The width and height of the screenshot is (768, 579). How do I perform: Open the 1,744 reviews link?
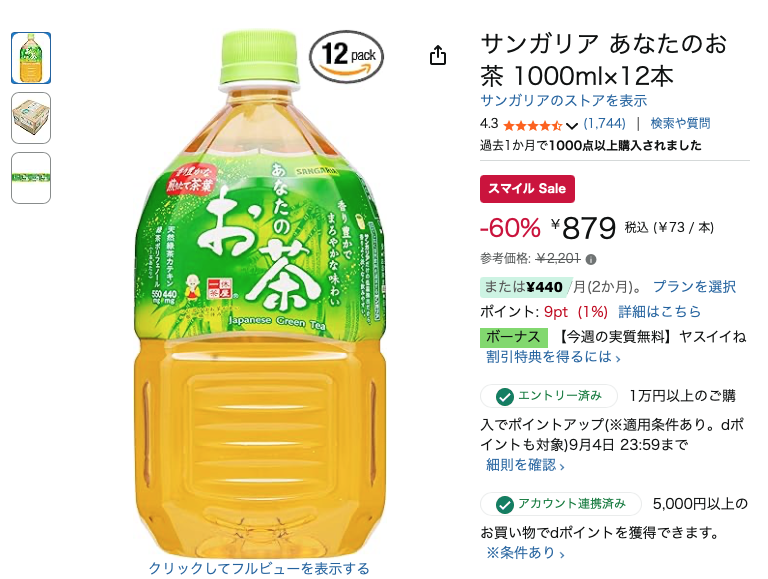pyautogui.click(x=604, y=123)
